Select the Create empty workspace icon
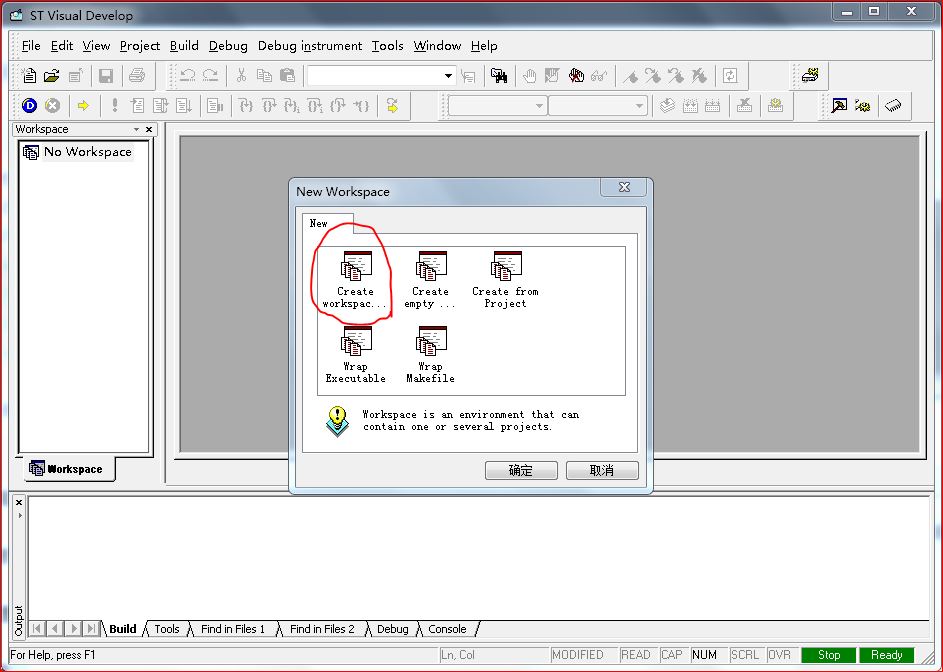This screenshot has width=943, height=672. tap(431, 280)
